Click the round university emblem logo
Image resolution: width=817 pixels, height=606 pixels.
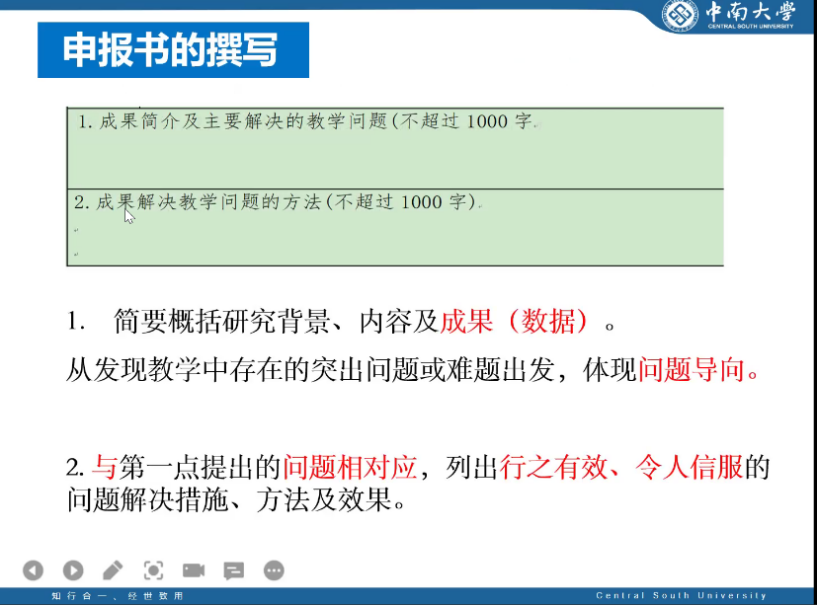pos(680,16)
